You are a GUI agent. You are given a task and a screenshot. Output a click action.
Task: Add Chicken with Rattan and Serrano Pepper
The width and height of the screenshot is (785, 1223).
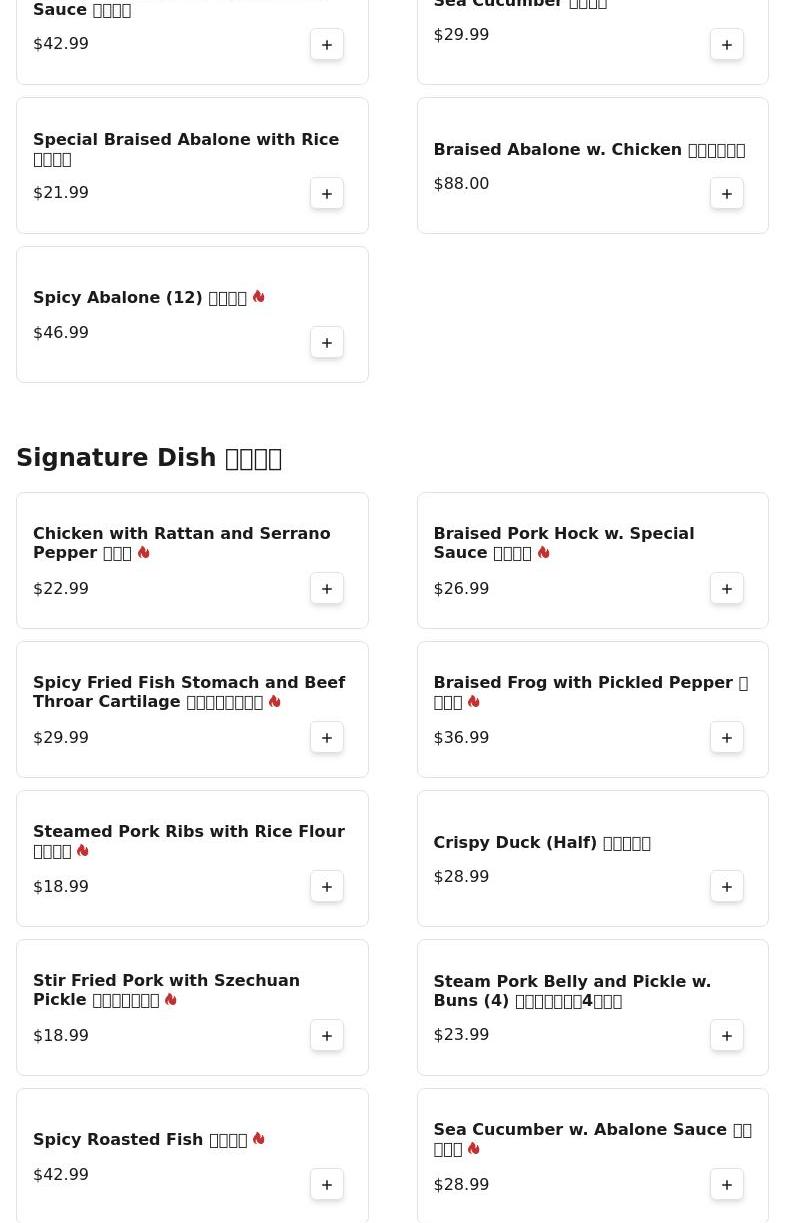pyautogui.click(x=327, y=589)
